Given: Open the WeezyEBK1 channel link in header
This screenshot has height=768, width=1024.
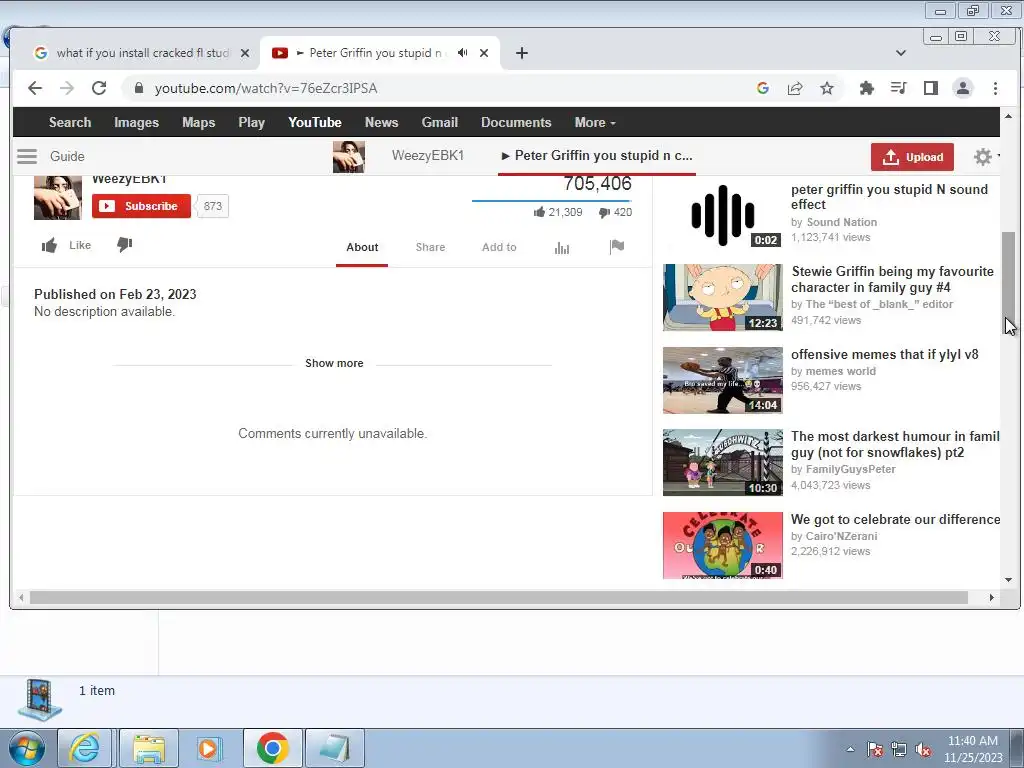Looking at the screenshot, I should click(x=428, y=155).
